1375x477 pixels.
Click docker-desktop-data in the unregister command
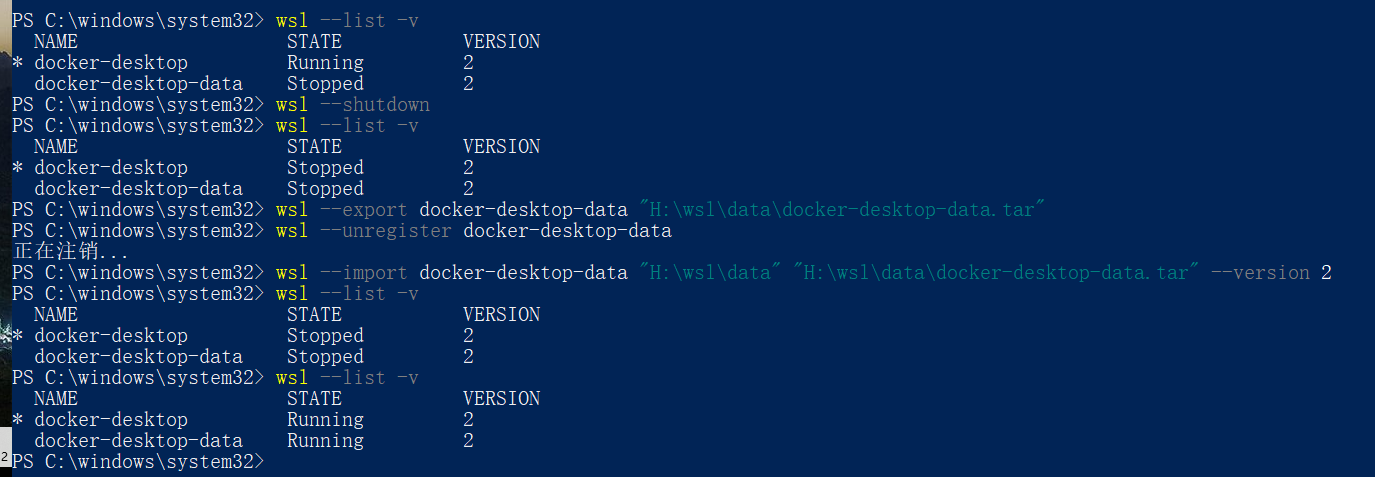click(567, 231)
